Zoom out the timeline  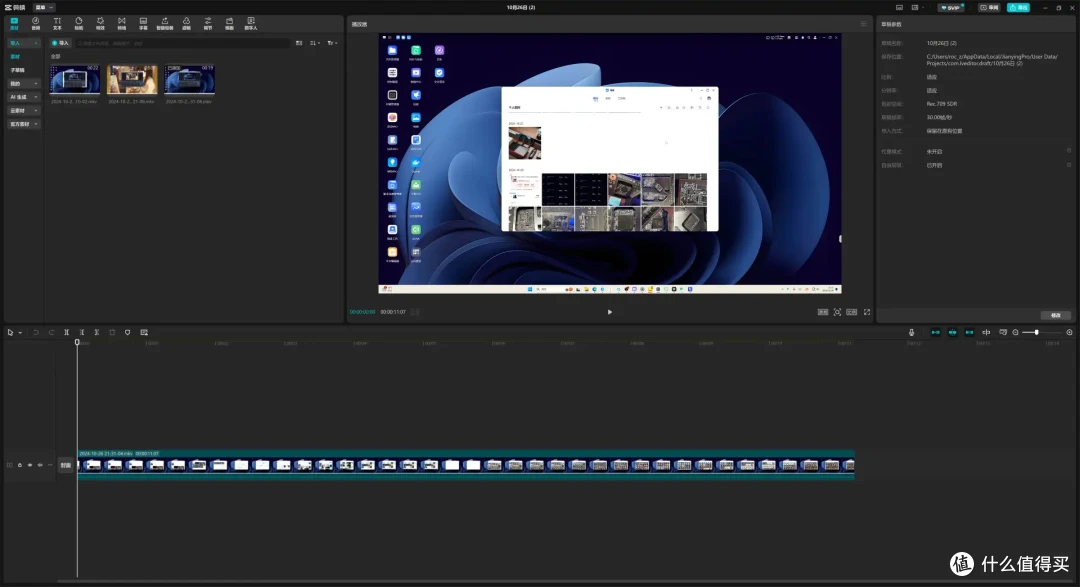point(1015,332)
